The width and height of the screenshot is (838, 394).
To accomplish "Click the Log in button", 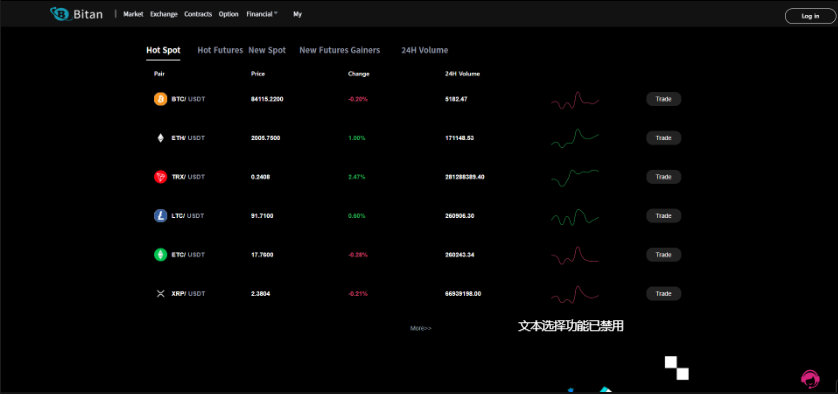I will (810, 16).
